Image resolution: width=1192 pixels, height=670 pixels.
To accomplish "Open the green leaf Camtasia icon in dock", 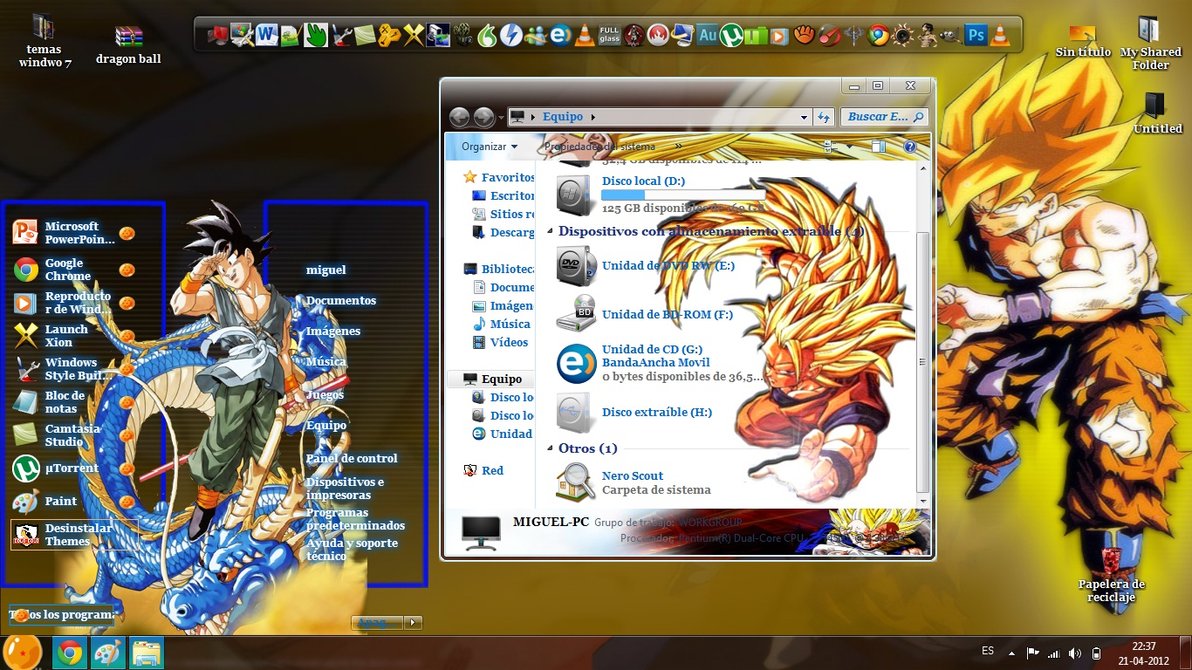I will click(364, 35).
